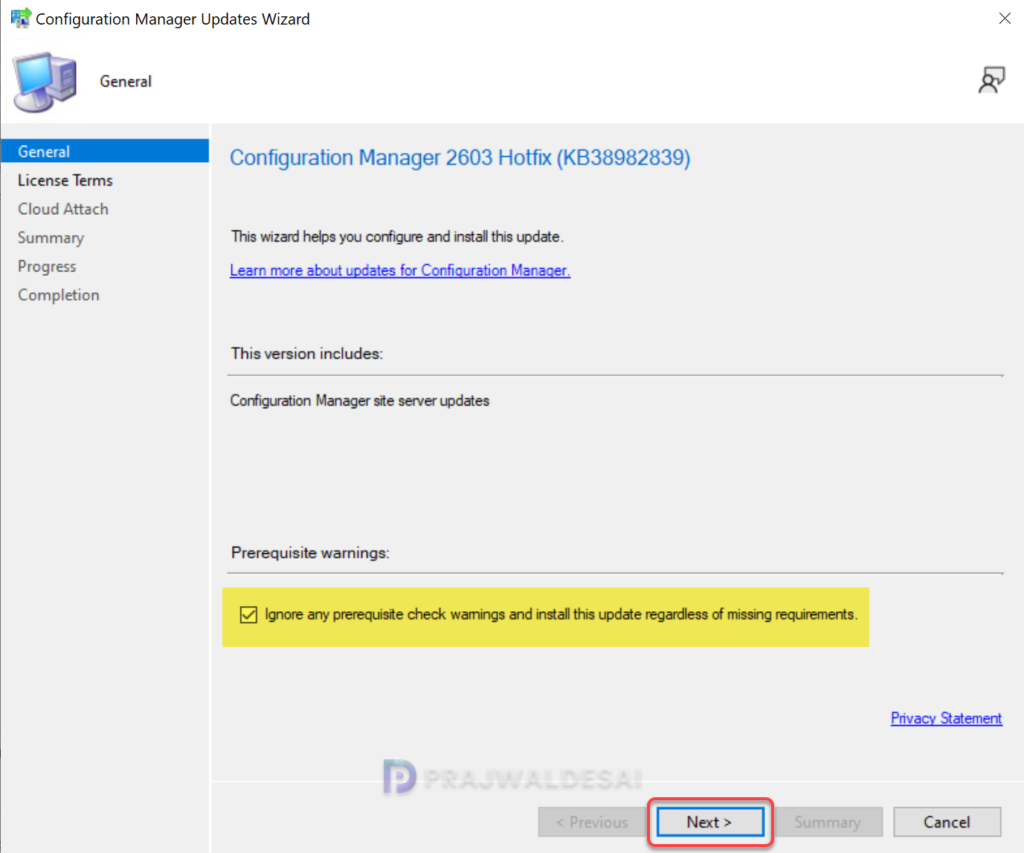The image size is (1024, 853).
Task: Select the General wizard step
Action: (105, 152)
